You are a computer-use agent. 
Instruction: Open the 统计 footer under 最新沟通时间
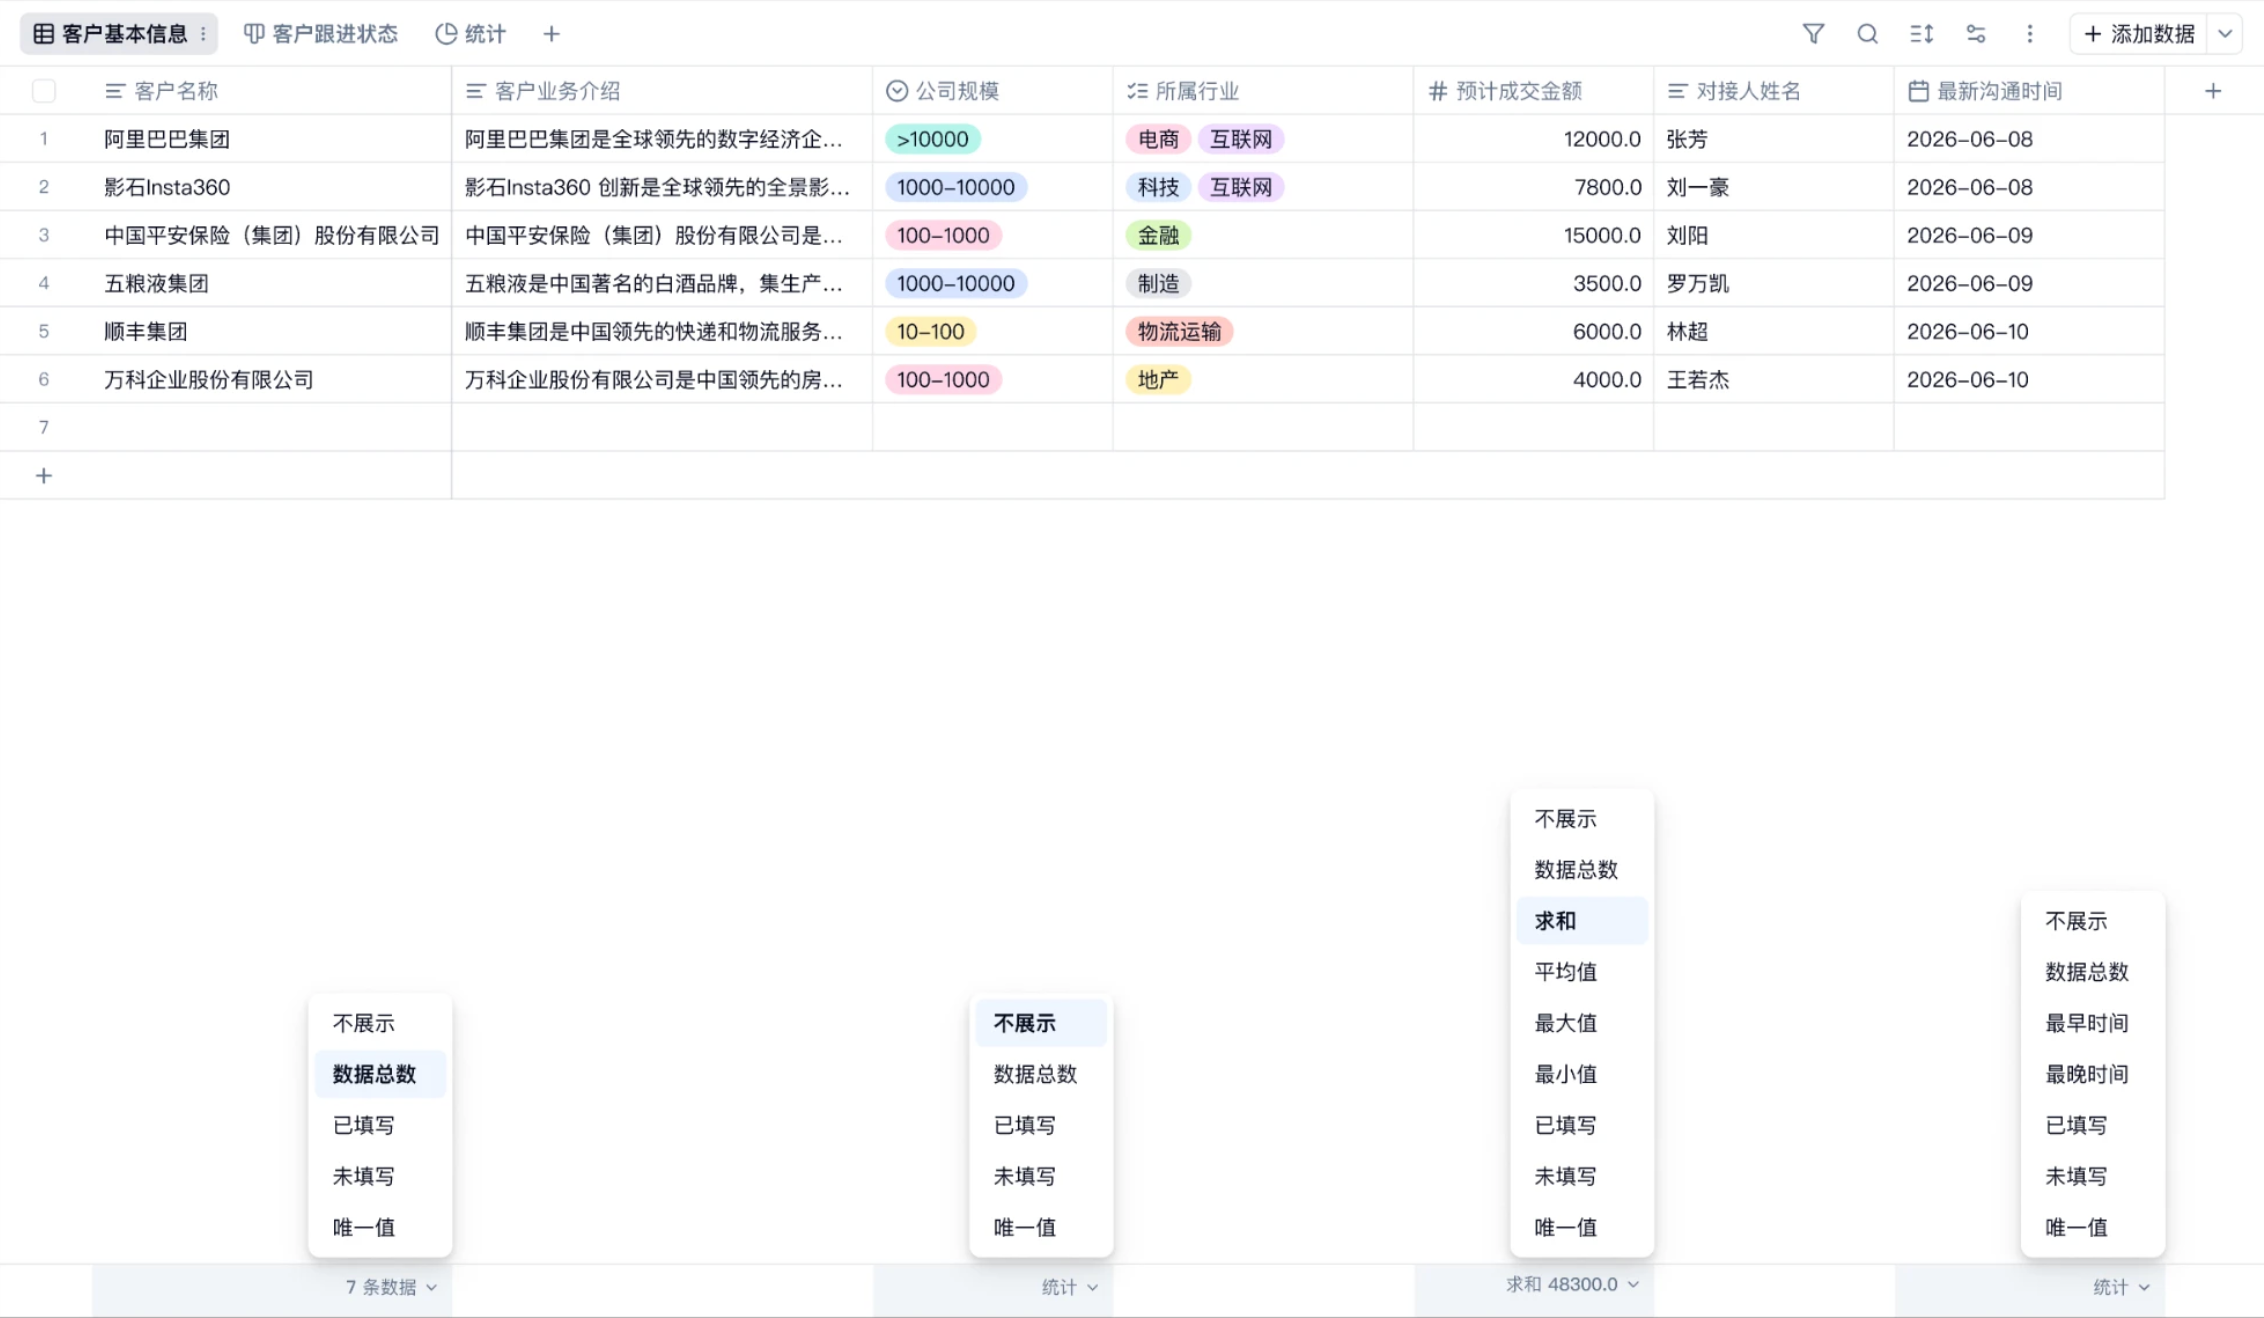(2122, 1287)
